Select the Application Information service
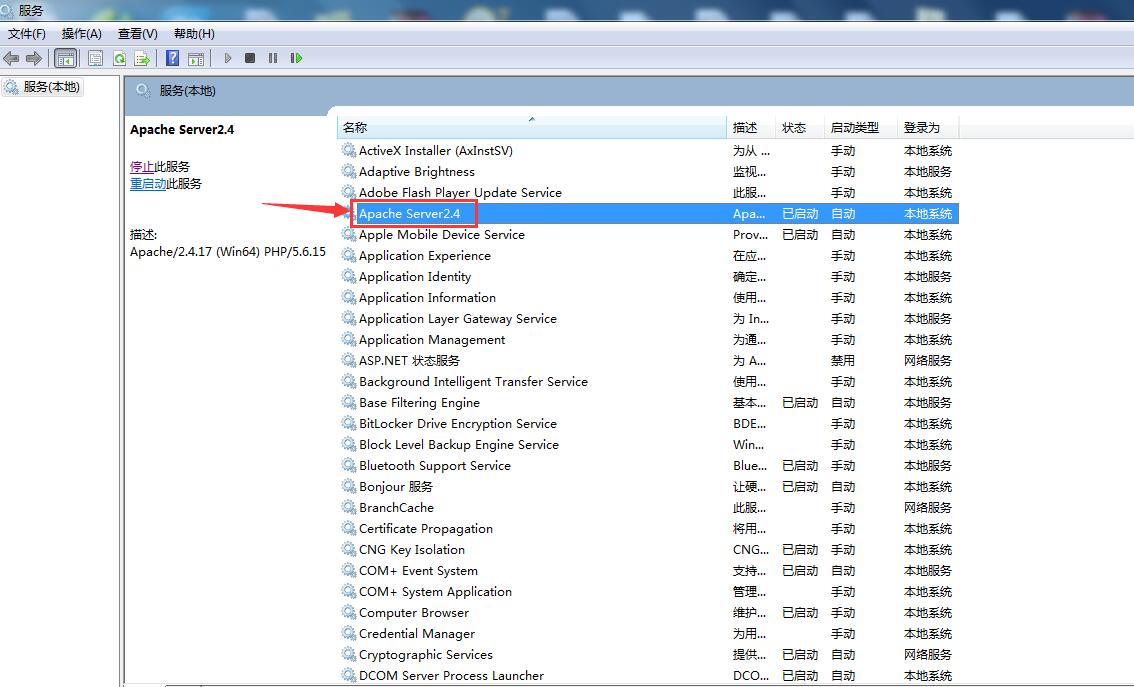This screenshot has height=687, width=1134. tap(649, 297)
